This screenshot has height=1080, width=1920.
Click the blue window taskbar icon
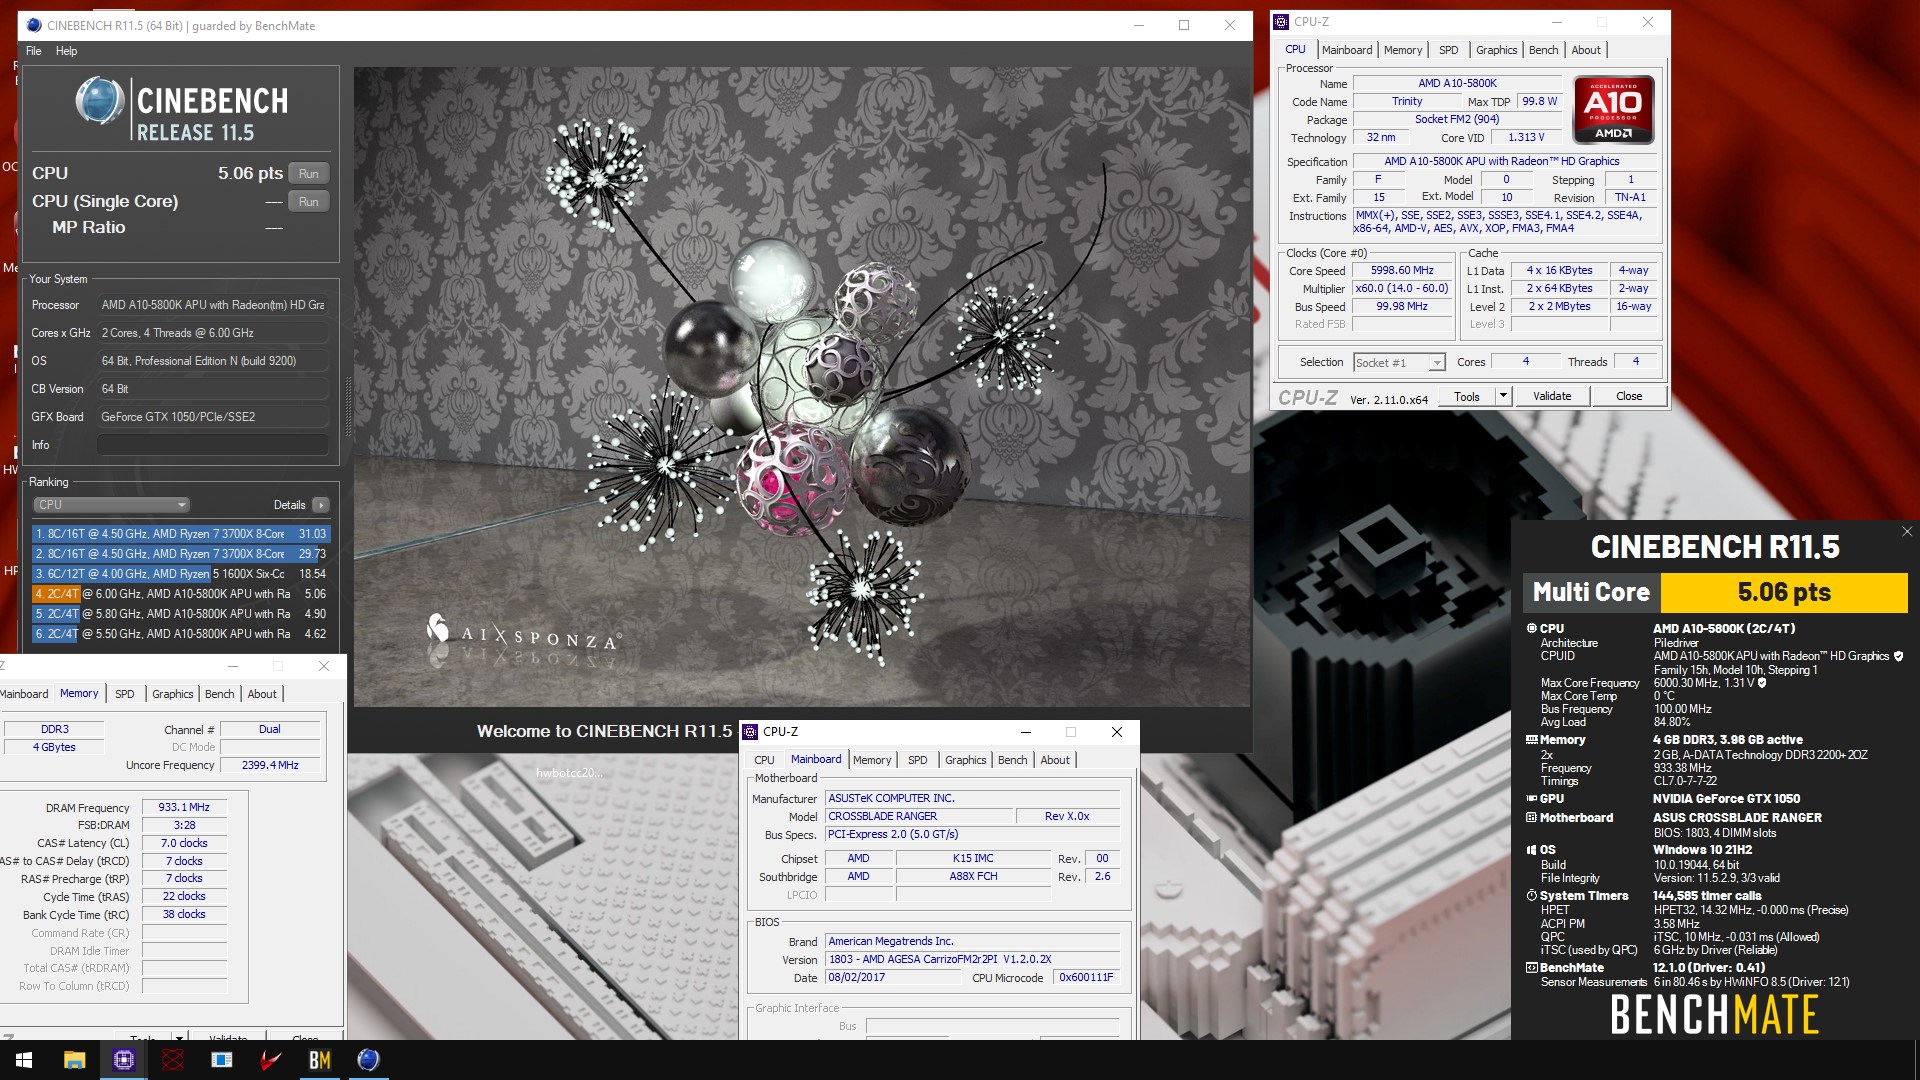pos(221,1060)
